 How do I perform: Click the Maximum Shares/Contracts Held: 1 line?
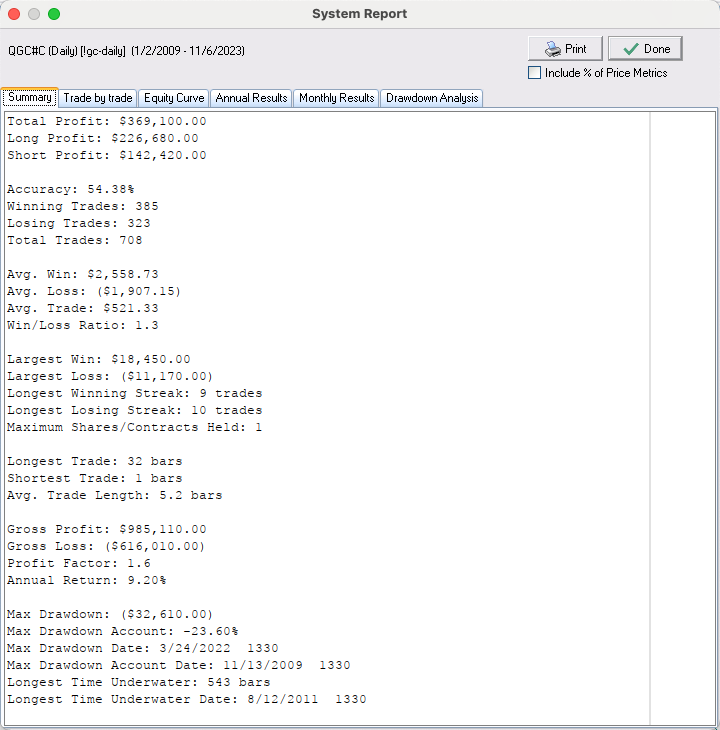(x=135, y=427)
